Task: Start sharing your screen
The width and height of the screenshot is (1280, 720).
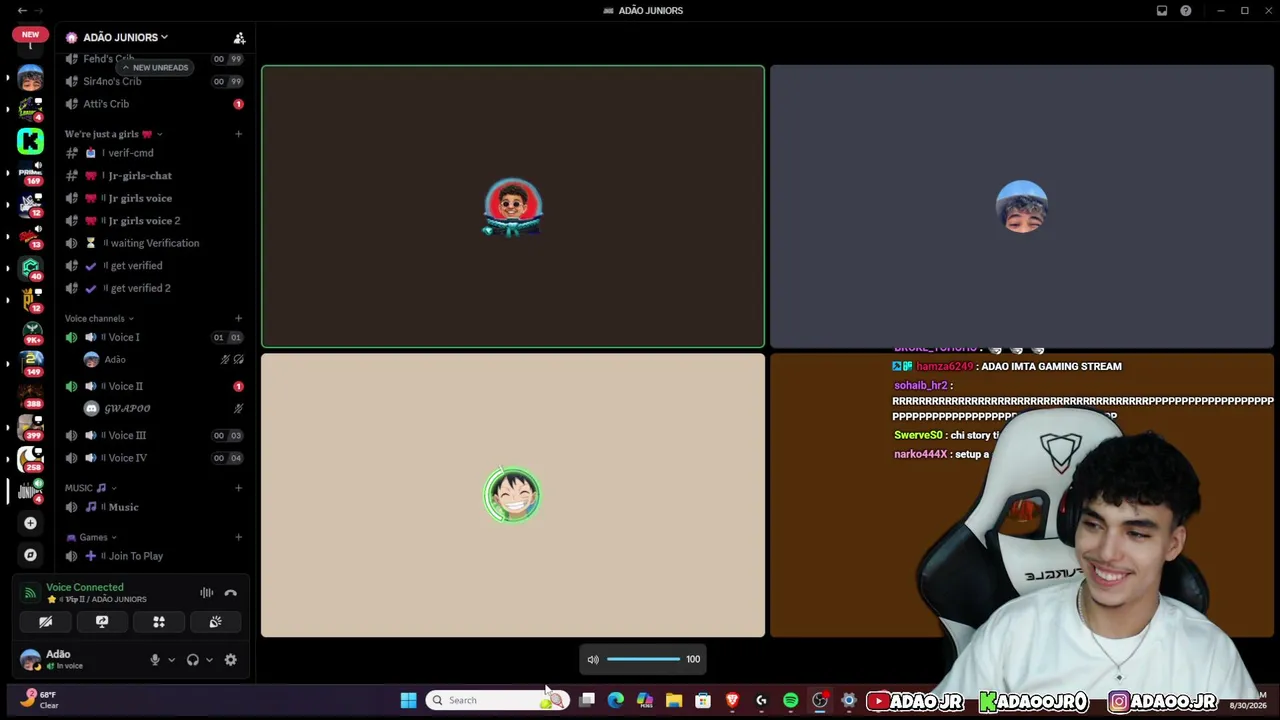Action: click(102, 622)
